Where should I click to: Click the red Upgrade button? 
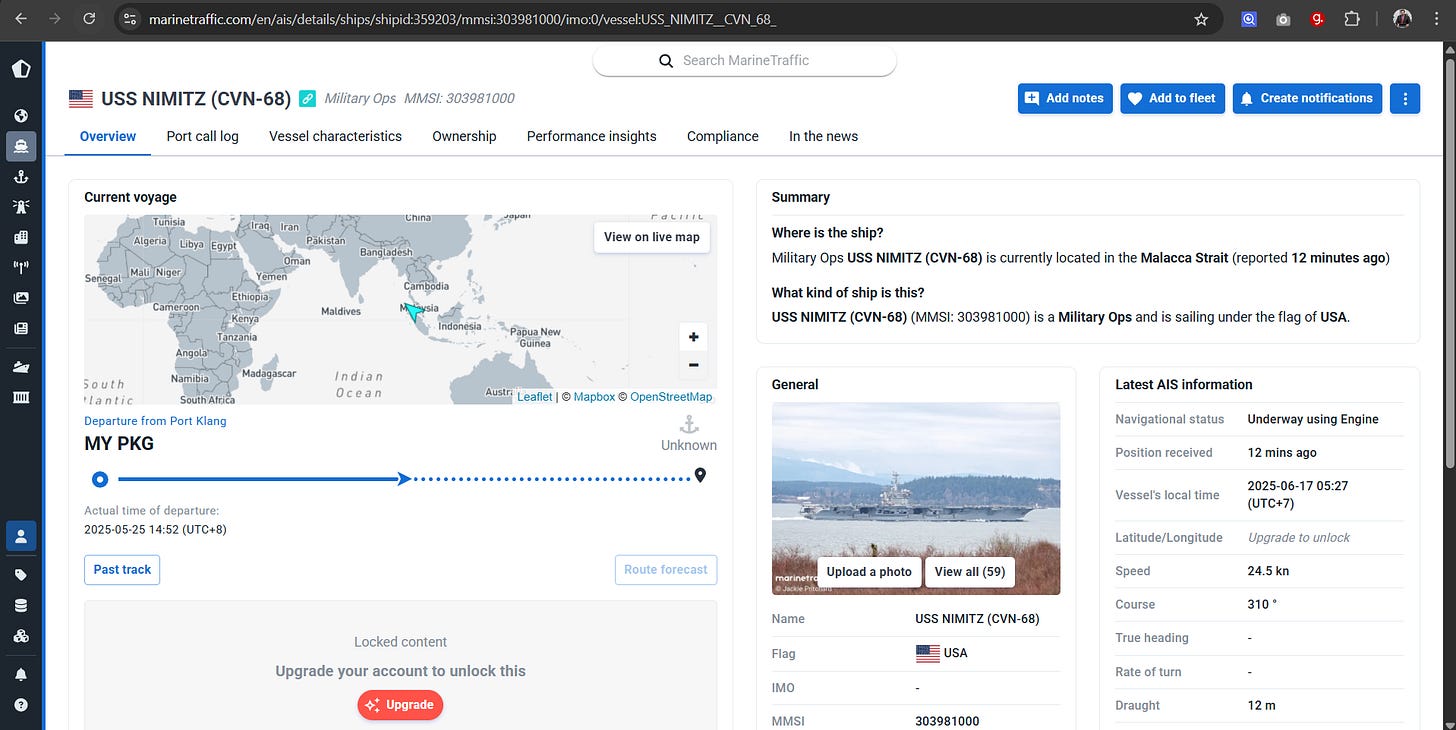click(x=400, y=705)
